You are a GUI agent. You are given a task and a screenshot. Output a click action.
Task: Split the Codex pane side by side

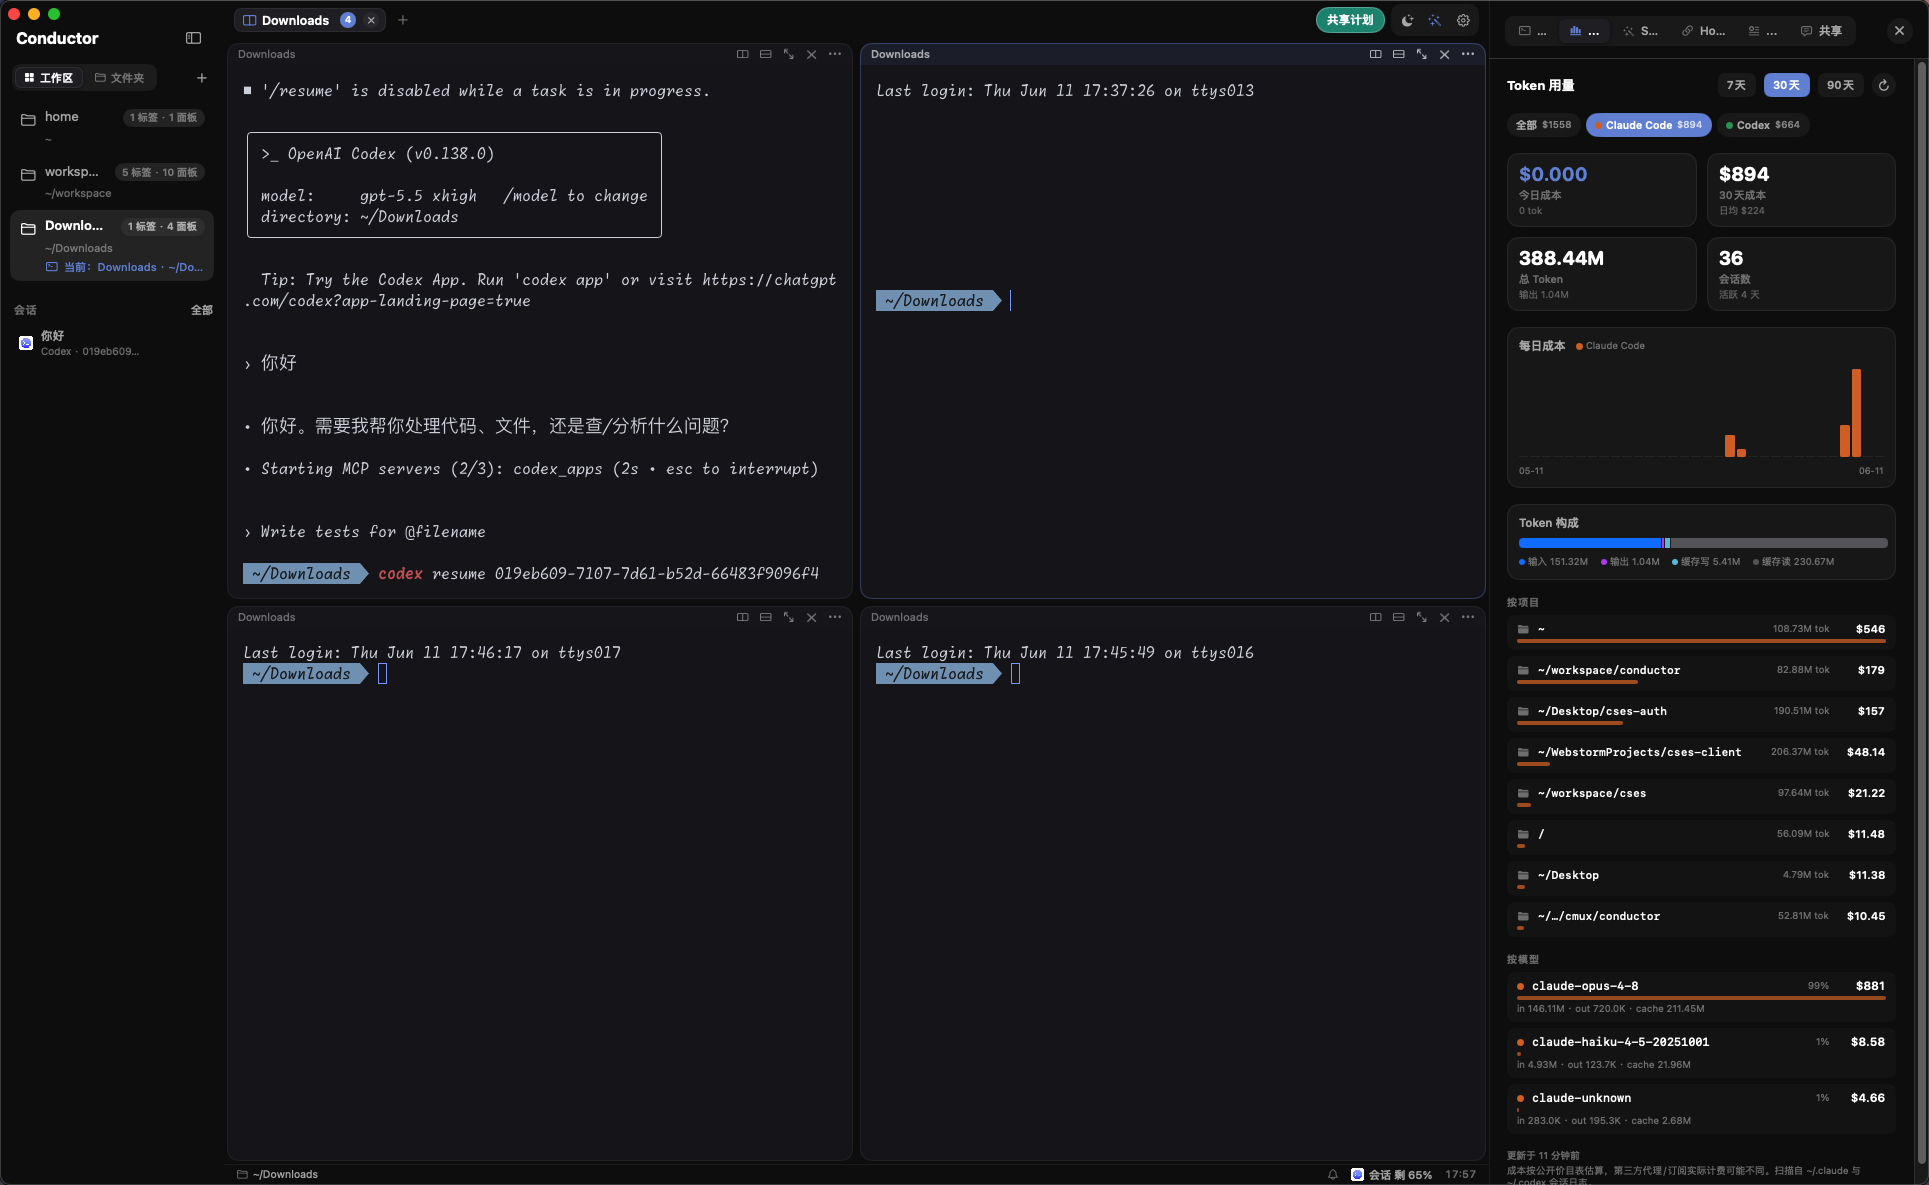tap(743, 54)
